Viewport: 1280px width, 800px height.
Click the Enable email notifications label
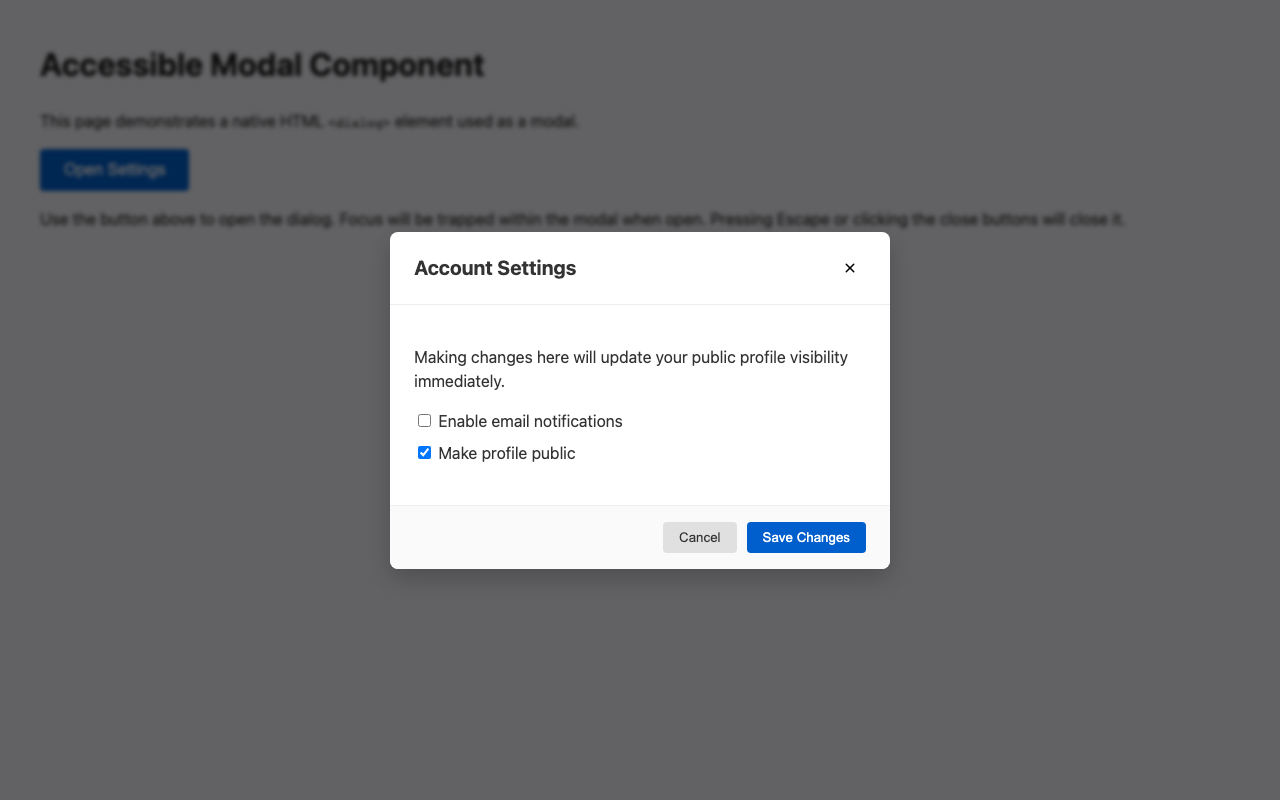click(x=530, y=421)
